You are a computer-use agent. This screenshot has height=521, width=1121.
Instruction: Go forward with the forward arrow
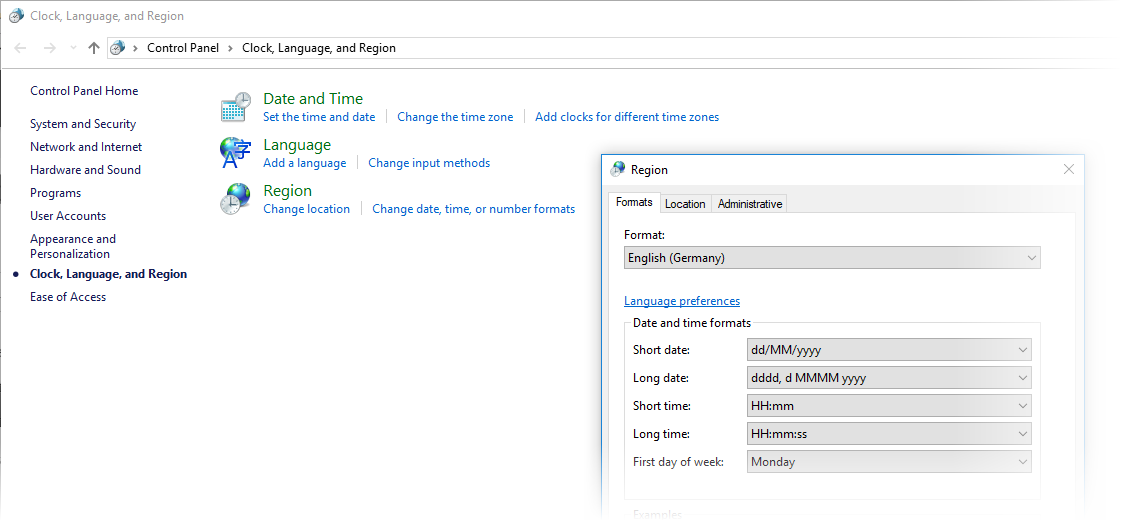pos(49,48)
